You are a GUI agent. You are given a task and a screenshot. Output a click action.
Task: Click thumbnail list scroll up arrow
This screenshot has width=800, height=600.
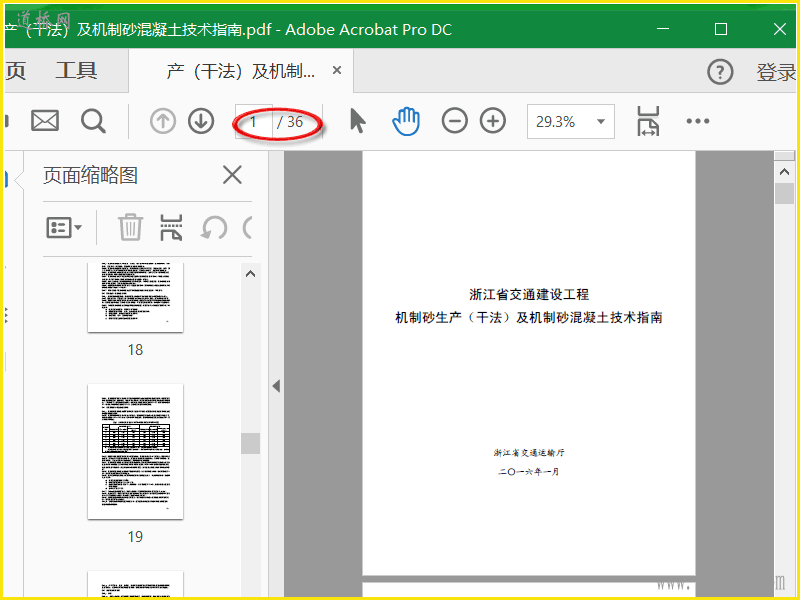tap(251, 274)
